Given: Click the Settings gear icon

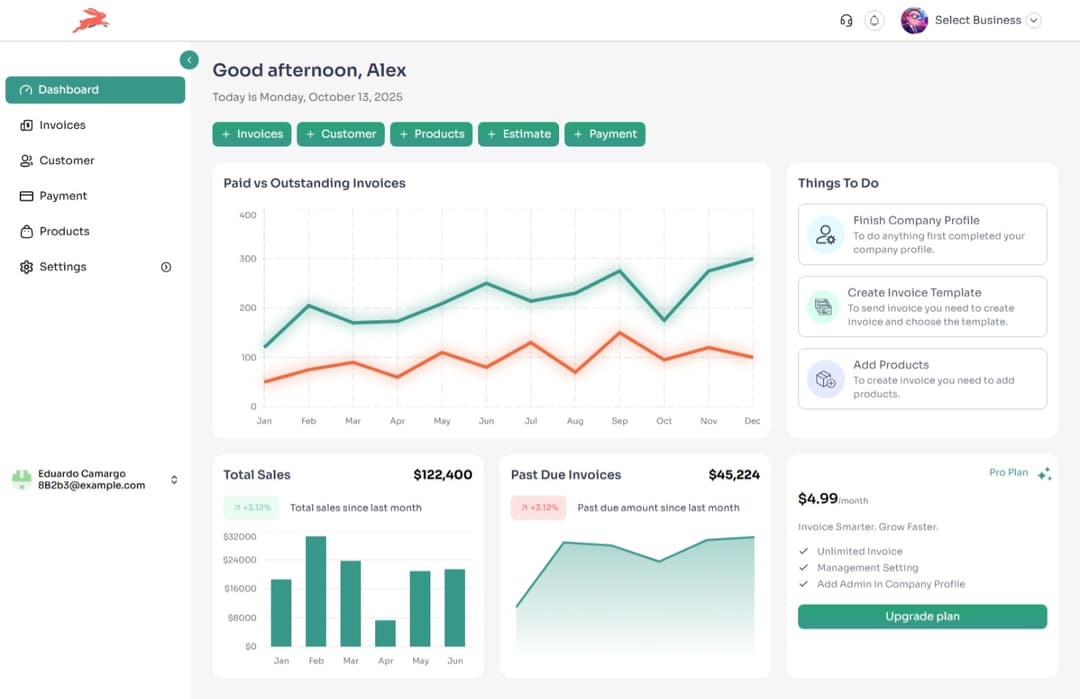Looking at the screenshot, I should coord(26,267).
